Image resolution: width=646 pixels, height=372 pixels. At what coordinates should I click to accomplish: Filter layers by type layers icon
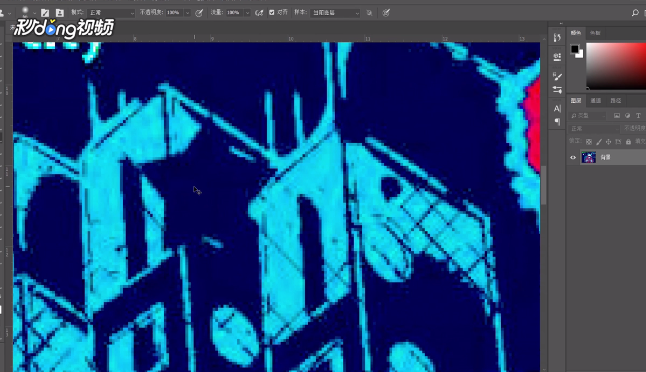click(x=638, y=116)
